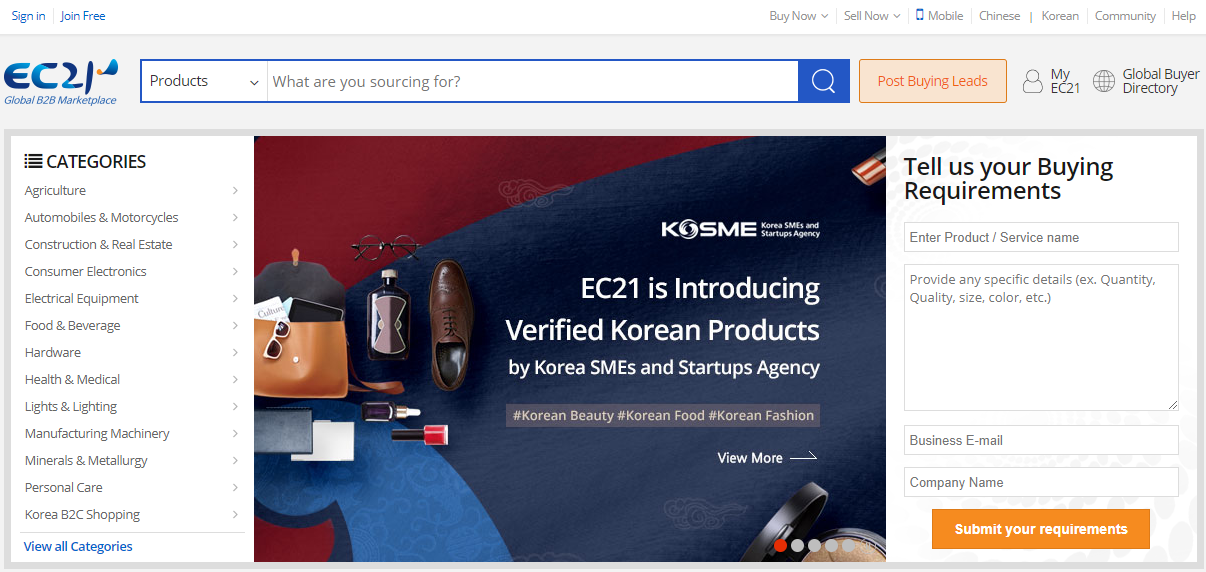Image resolution: width=1206 pixels, height=572 pixels.
Task: Expand the Agriculture category chevron
Action: (235, 190)
